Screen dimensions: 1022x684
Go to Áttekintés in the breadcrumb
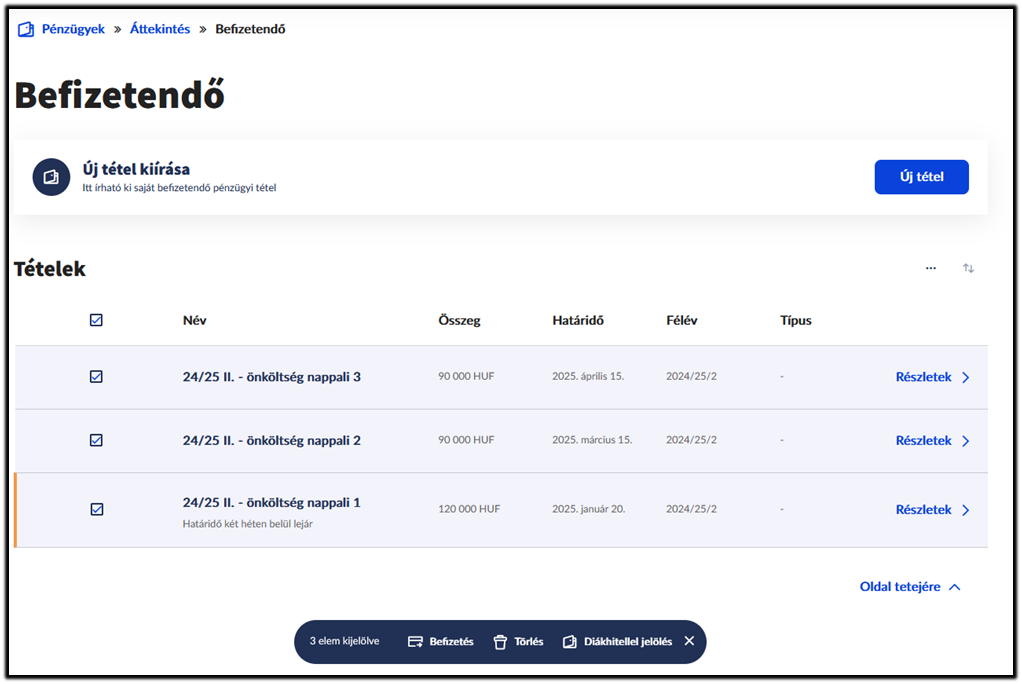point(160,29)
